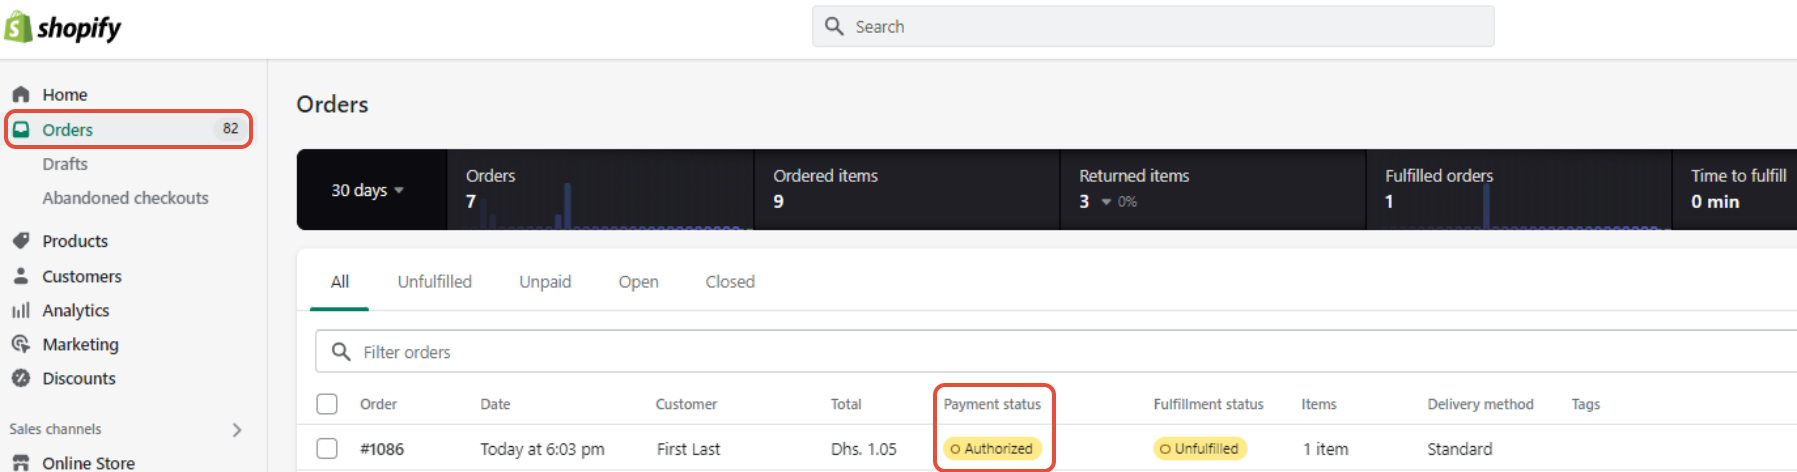Viewport: 1797px width, 472px height.
Task: Click the Authorized payment badge
Action: point(992,449)
